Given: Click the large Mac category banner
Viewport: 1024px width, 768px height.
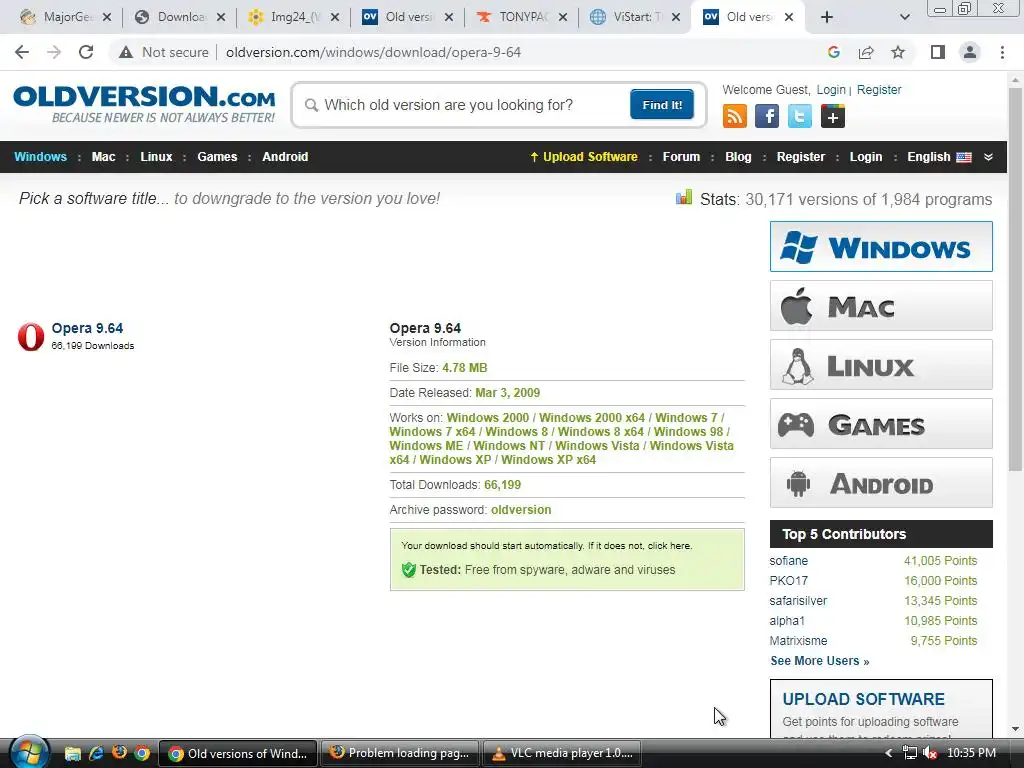Looking at the screenshot, I should click(x=881, y=306).
